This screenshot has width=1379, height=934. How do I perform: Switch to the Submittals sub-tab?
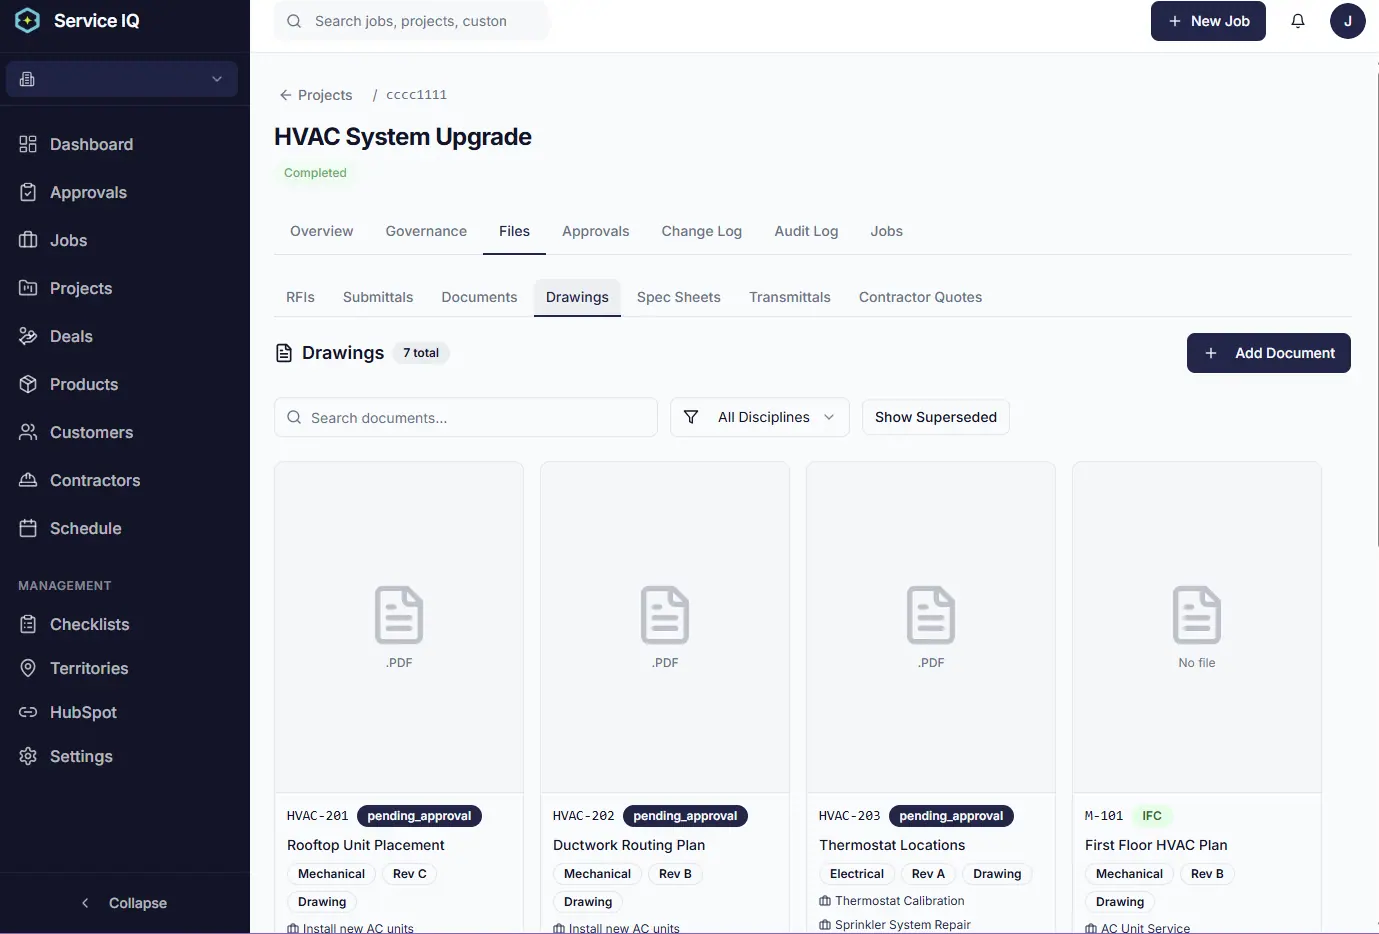pyautogui.click(x=378, y=297)
